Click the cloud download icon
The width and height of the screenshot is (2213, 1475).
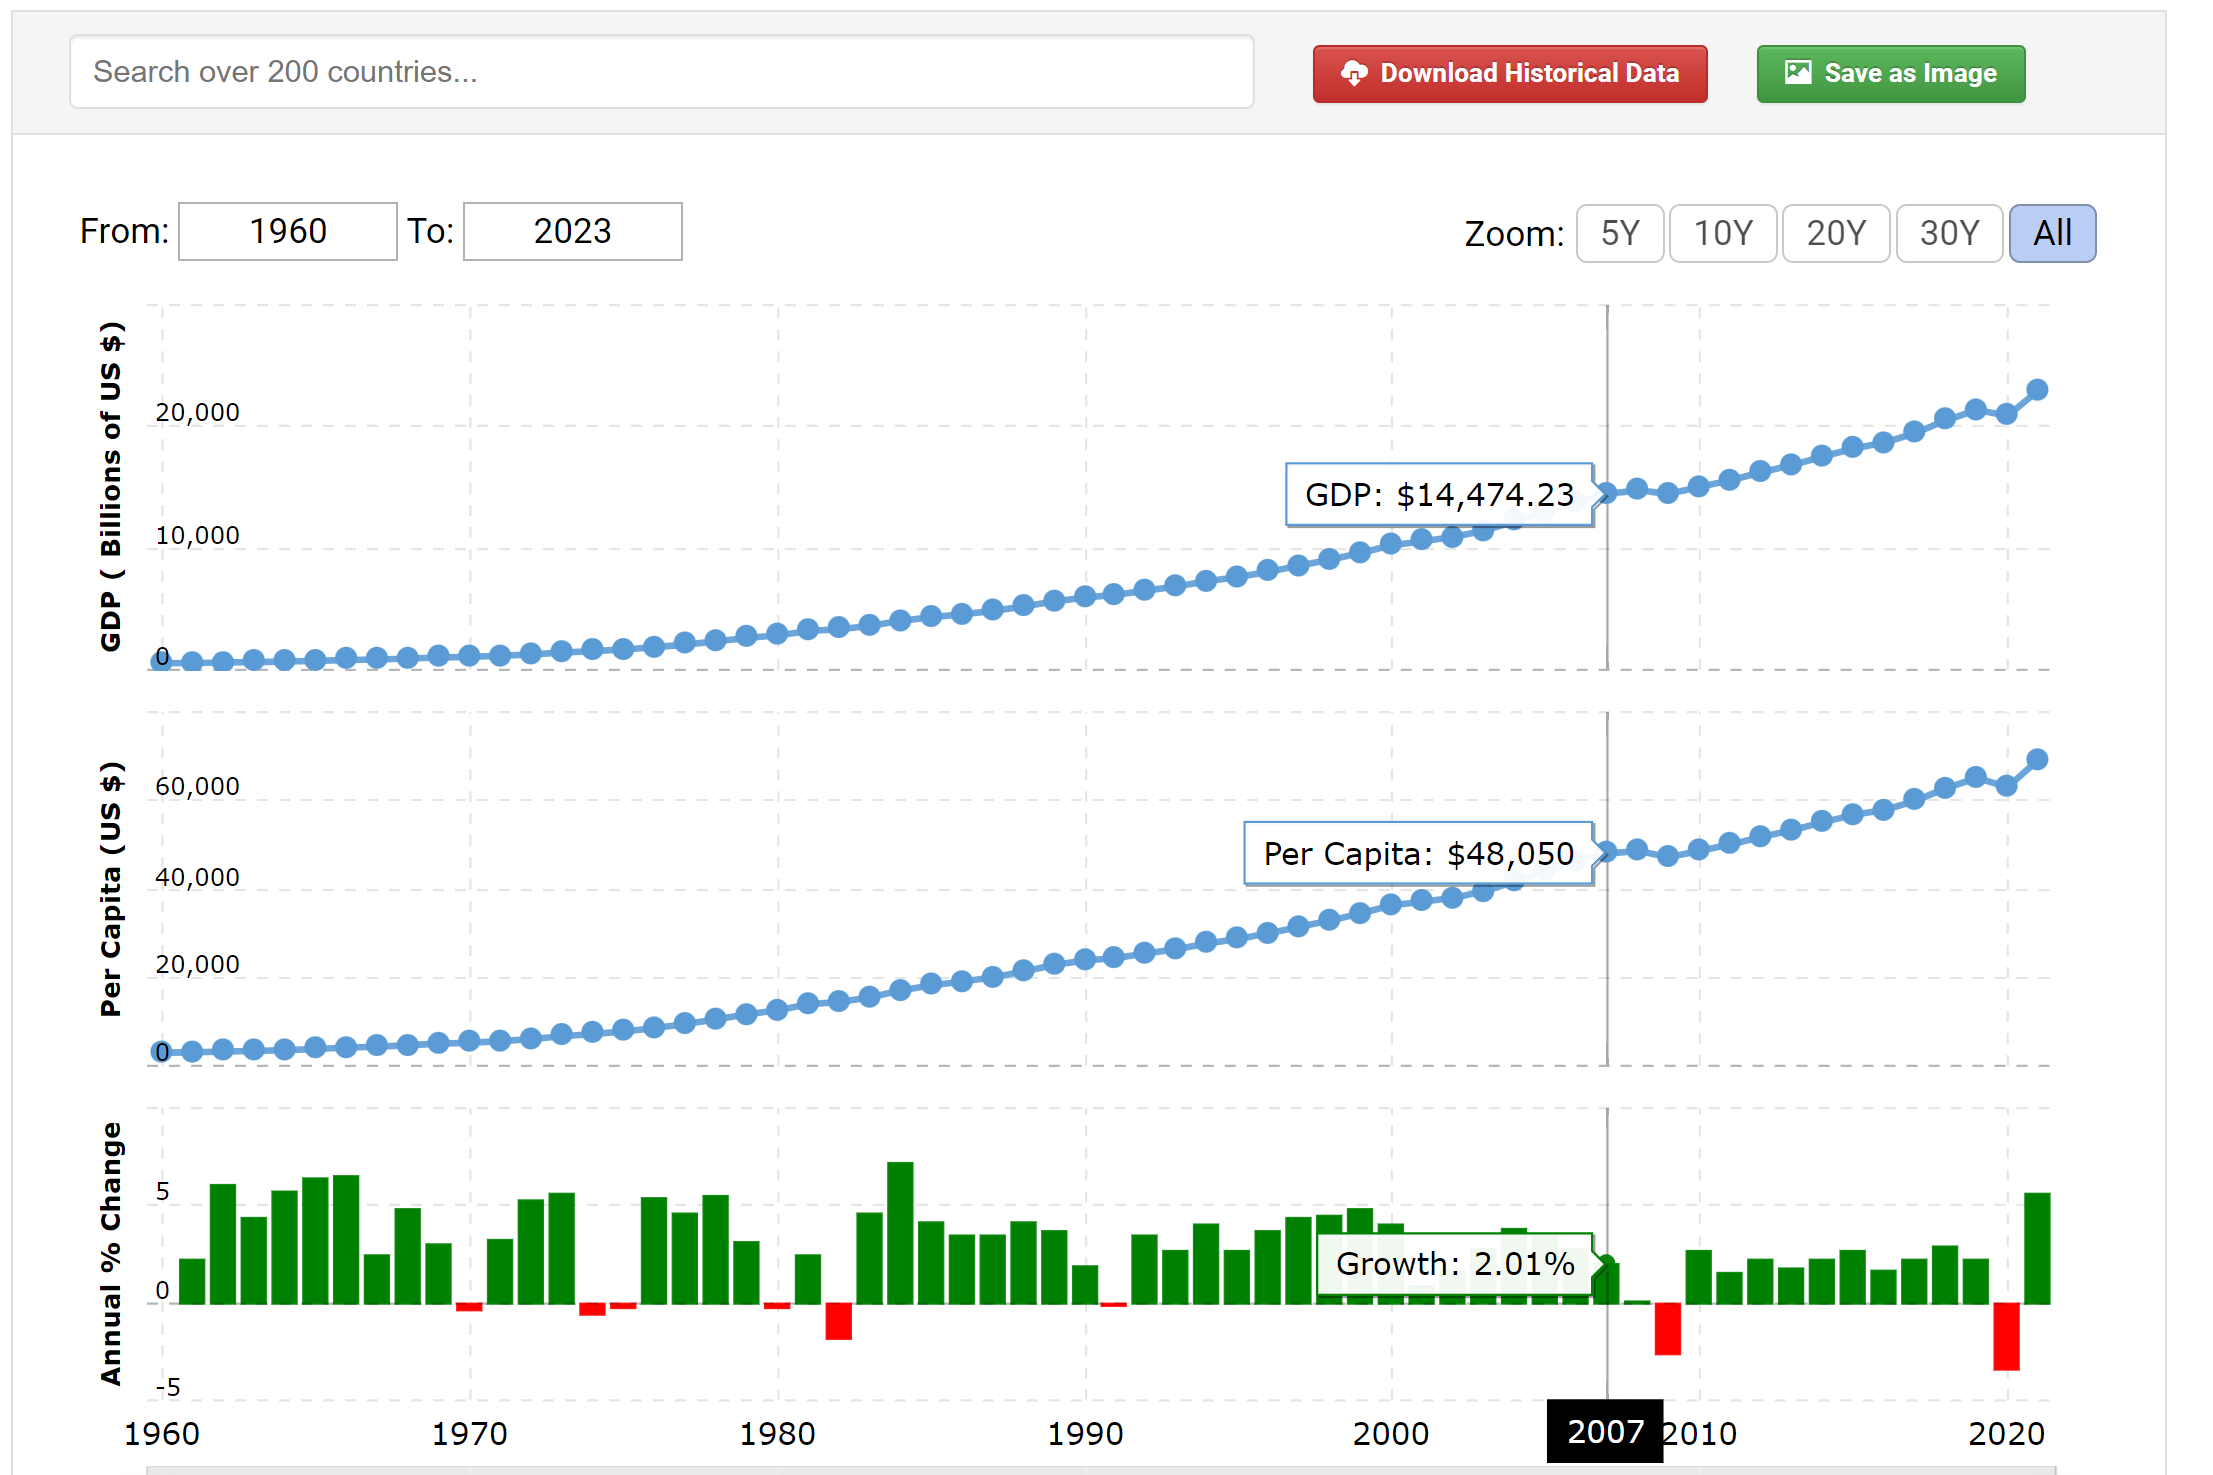pos(1353,73)
